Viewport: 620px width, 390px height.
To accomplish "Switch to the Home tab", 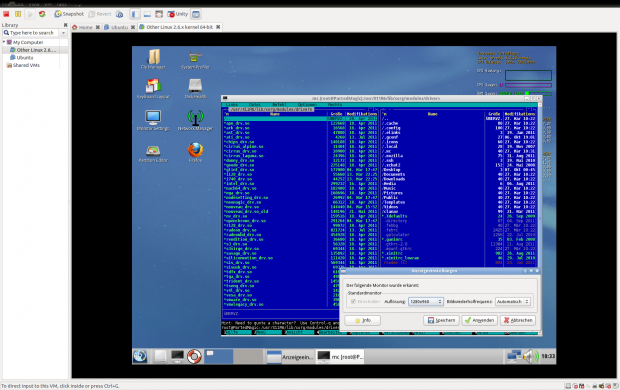I will click(x=82, y=27).
